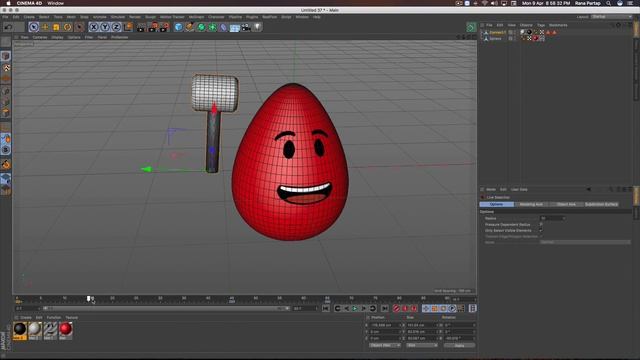The height and width of the screenshot is (360, 640).
Task: Step to previous frame
Action: 346,308
